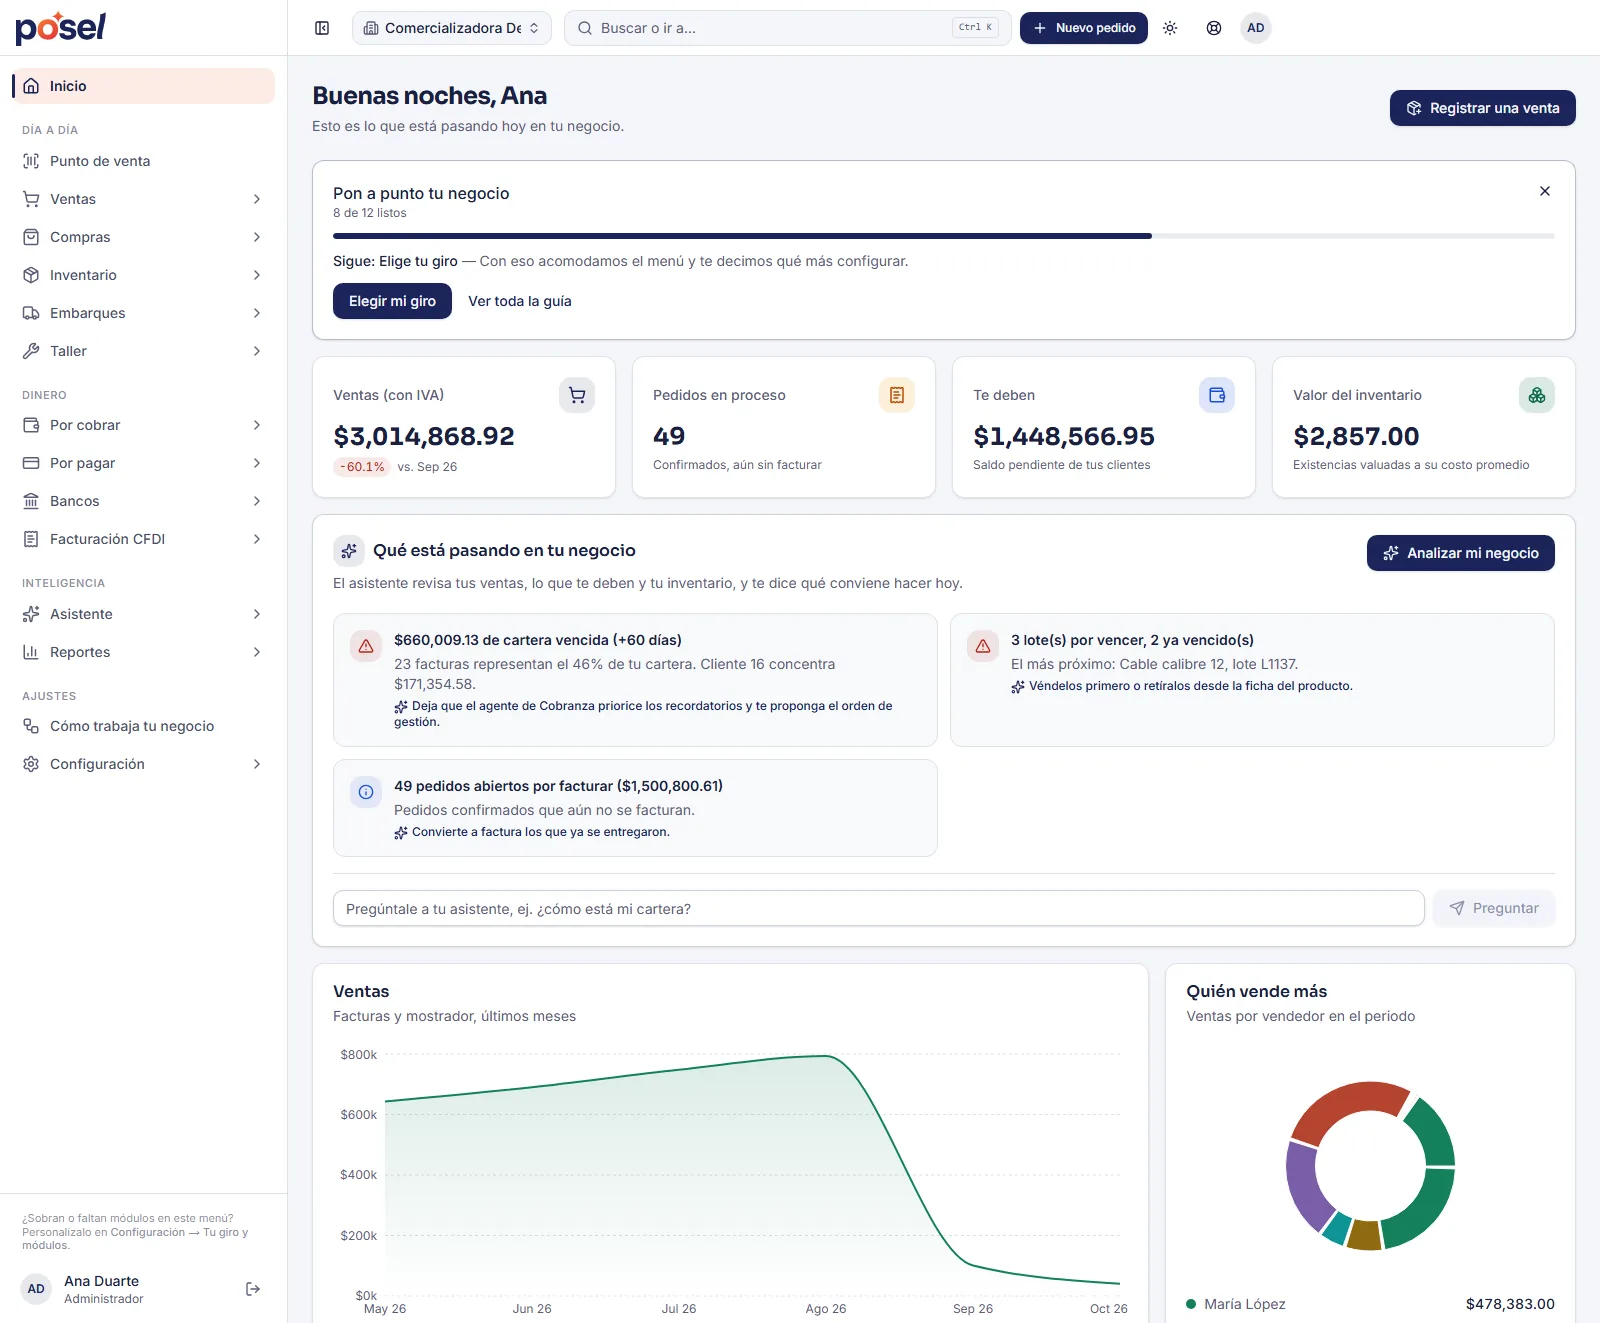Collapse the sidebar with the panel icon
The width and height of the screenshot is (1600, 1323).
tap(322, 28)
